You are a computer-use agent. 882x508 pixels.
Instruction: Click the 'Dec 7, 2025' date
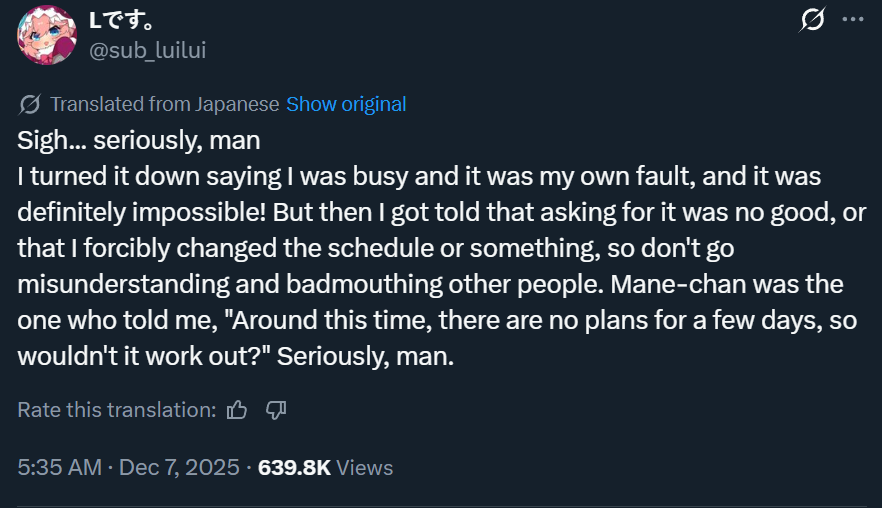pos(179,467)
